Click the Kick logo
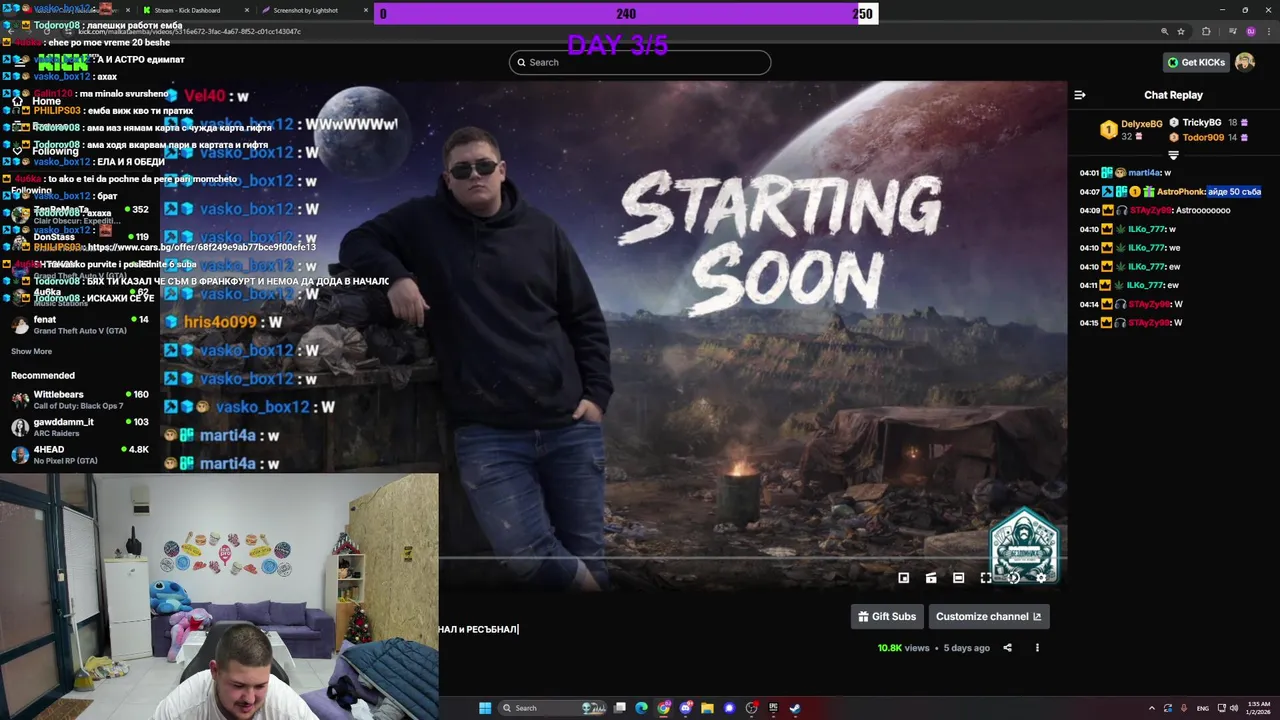The height and width of the screenshot is (720, 1280). click(64, 62)
